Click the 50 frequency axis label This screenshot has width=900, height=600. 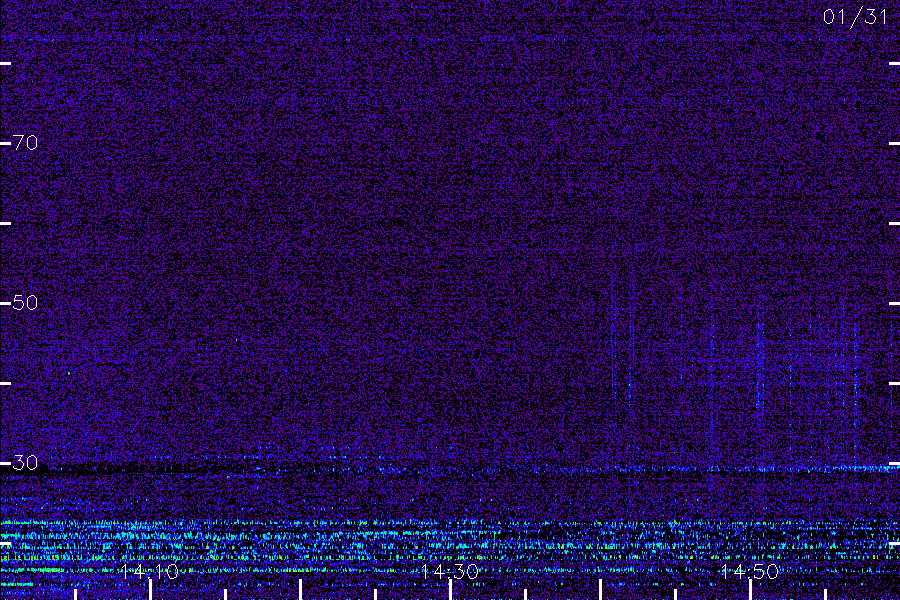click(x=25, y=303)
